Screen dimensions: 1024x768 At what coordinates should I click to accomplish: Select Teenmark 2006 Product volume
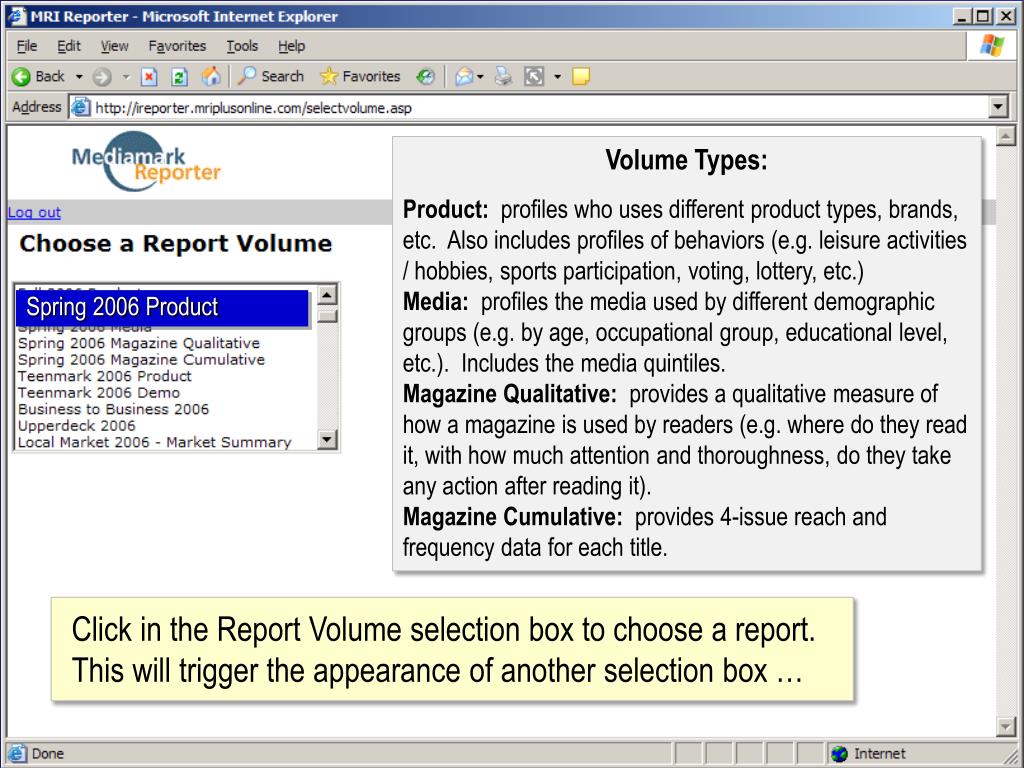[104, 376]
